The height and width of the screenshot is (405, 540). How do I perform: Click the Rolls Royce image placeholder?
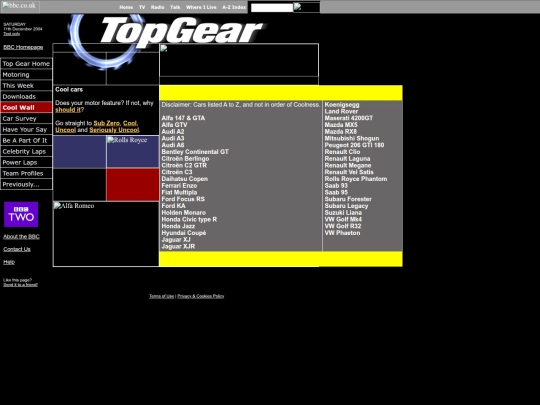coord(133,152)
